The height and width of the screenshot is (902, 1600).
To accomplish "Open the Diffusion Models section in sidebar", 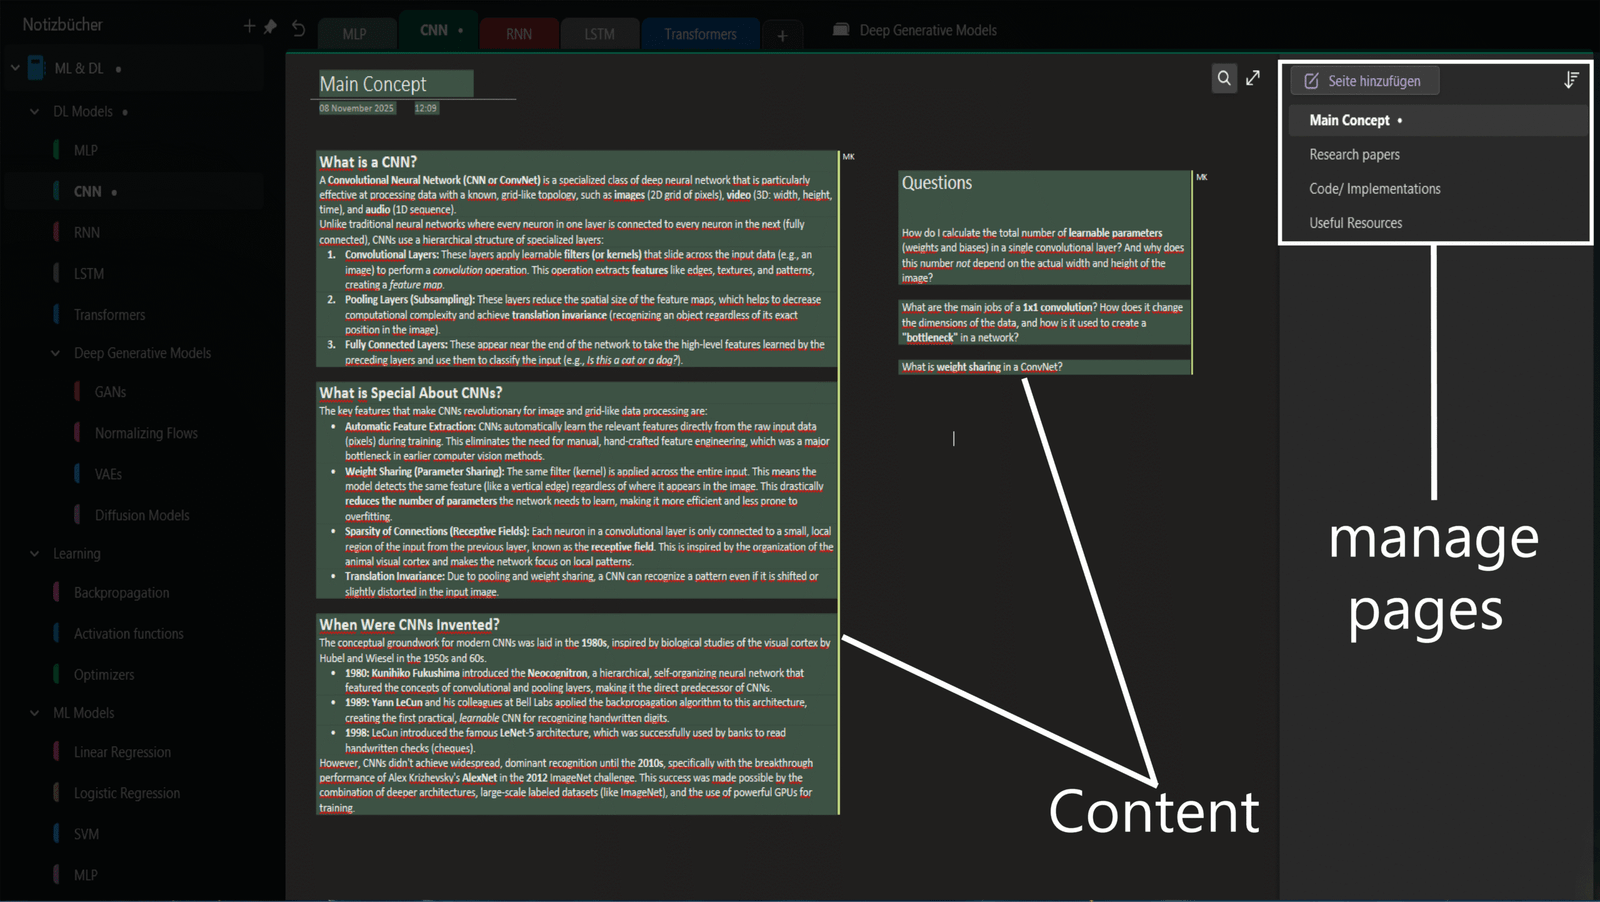I will [141, 515].
